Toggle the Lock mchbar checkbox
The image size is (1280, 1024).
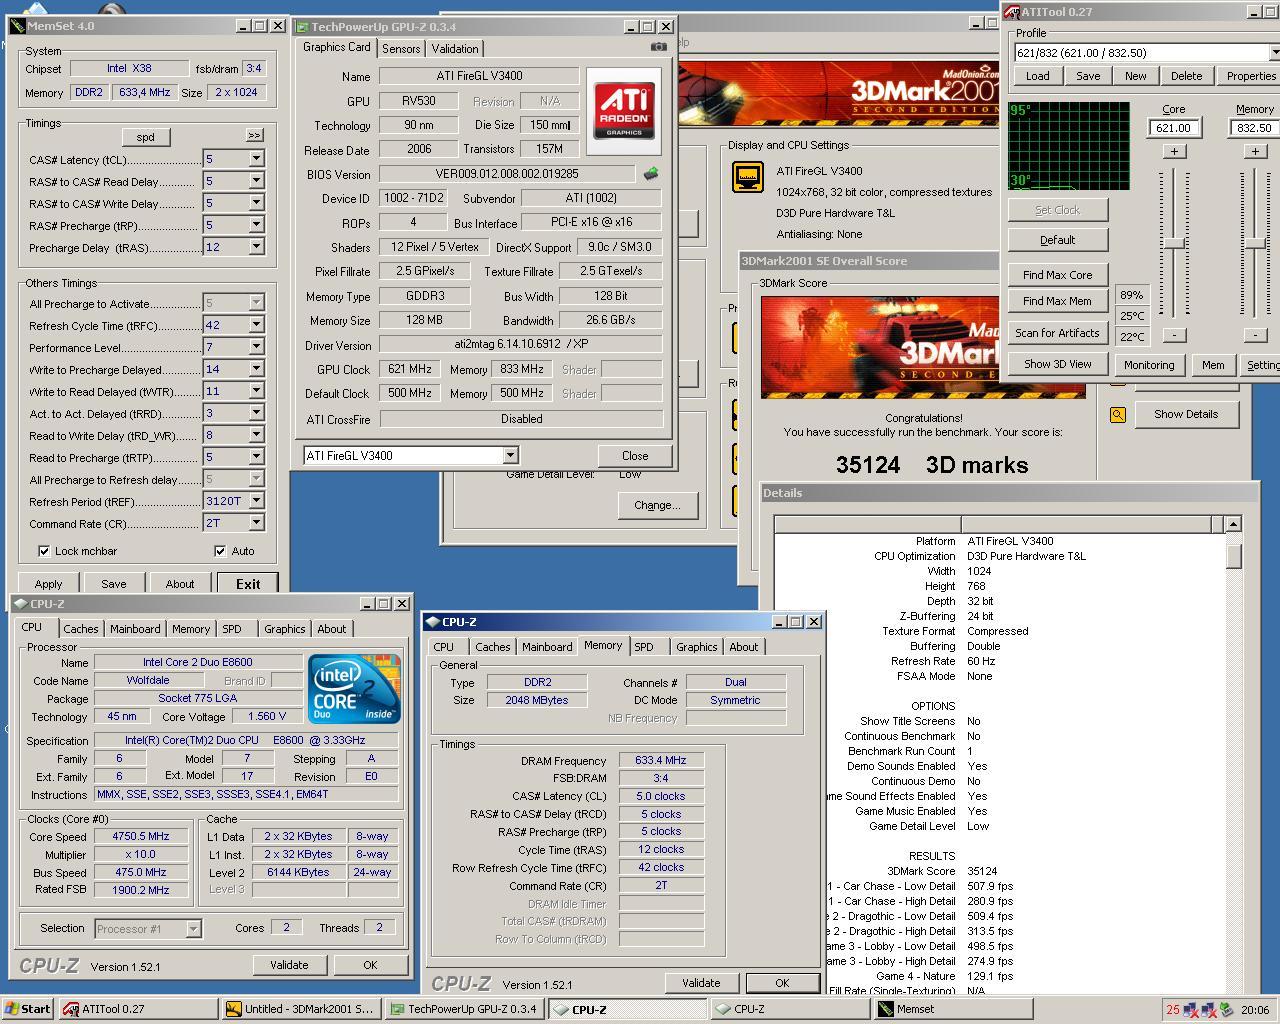44,551
